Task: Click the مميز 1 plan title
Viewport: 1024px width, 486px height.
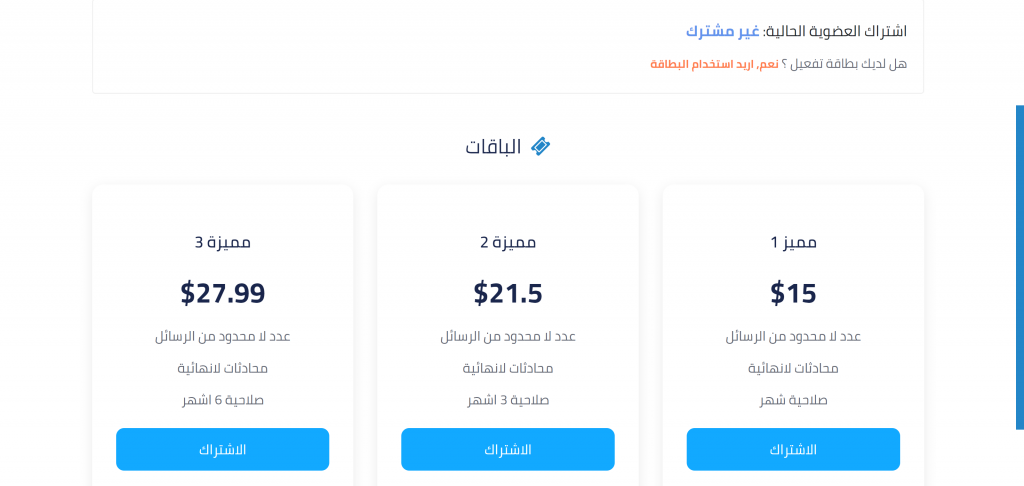Action: tap(793, 242)
